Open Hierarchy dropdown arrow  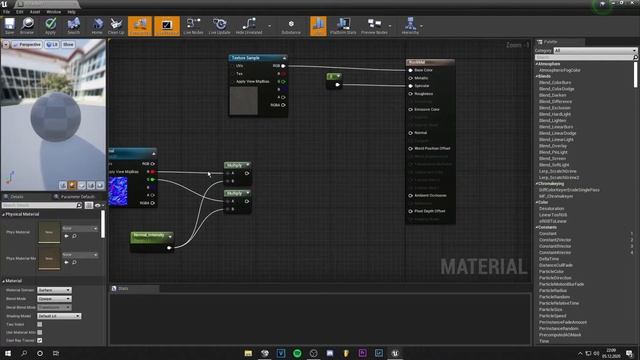422,26
